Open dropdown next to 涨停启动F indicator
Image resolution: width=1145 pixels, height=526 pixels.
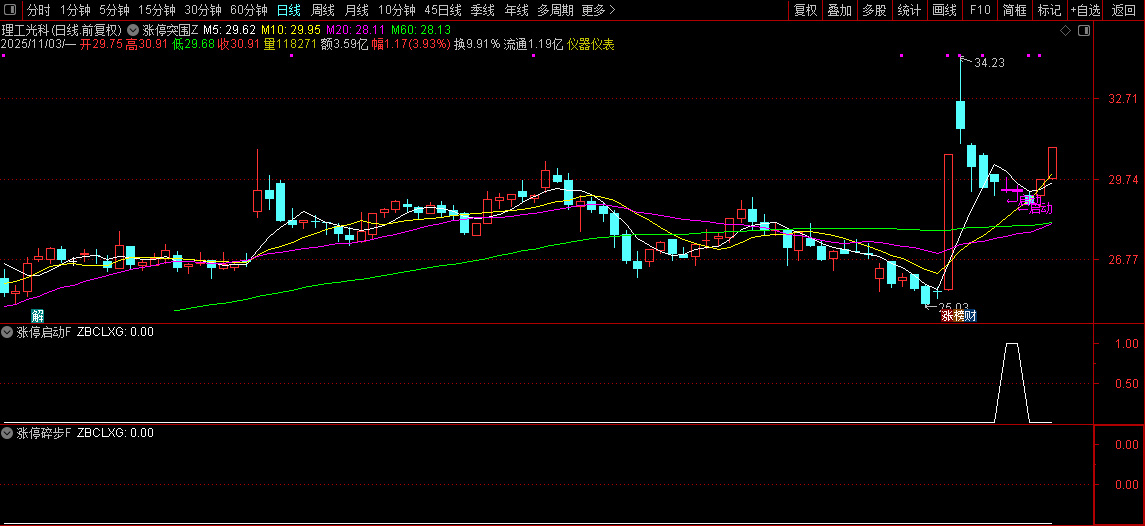[7, 332]
